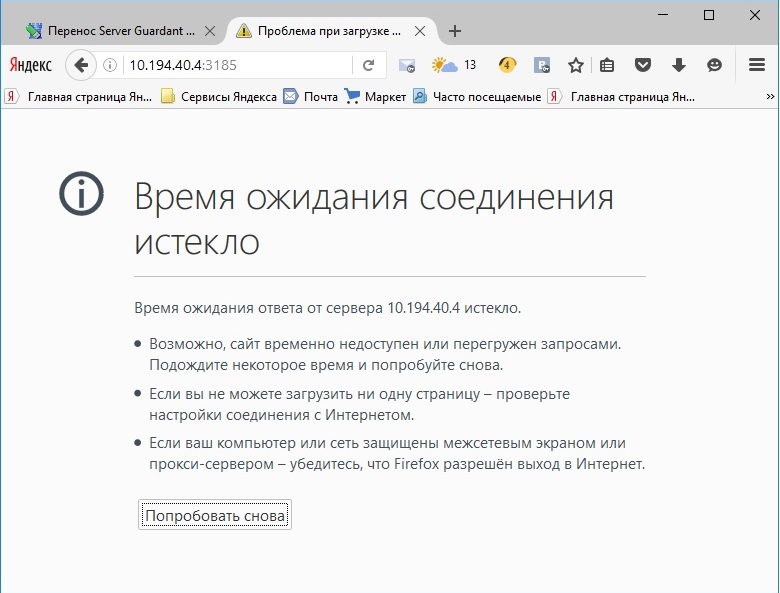Open the Pocket save icon
Screen dimensions: 780x593
click(644, 66)
